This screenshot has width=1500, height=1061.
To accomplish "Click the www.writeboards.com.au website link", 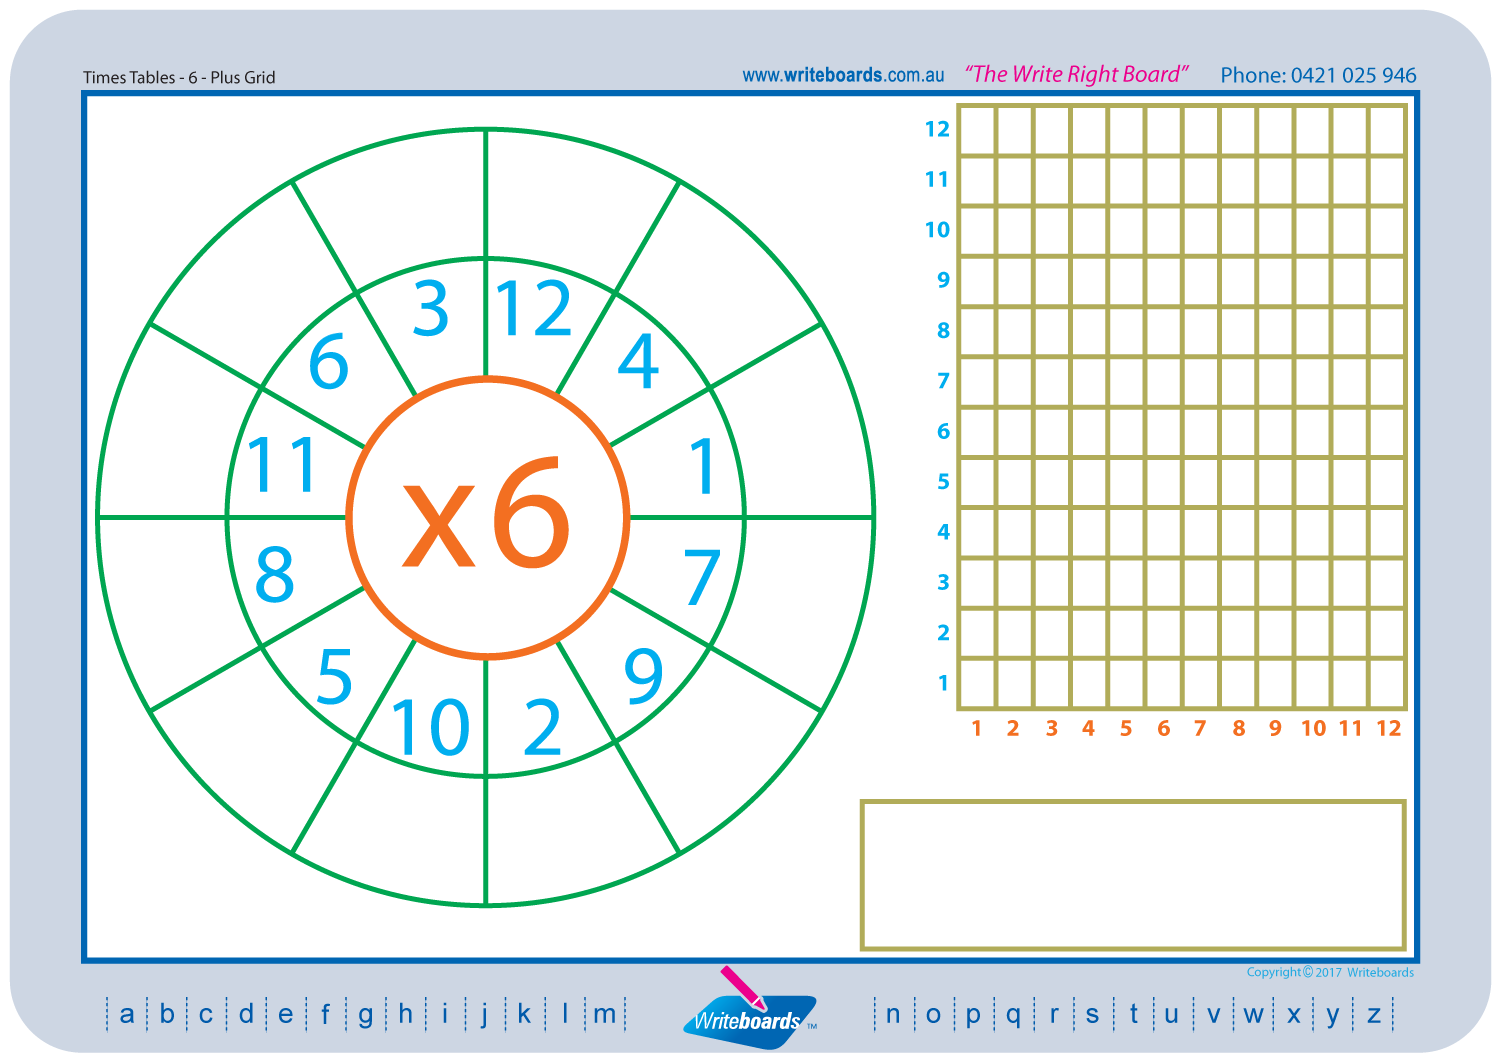I will 843,75.
